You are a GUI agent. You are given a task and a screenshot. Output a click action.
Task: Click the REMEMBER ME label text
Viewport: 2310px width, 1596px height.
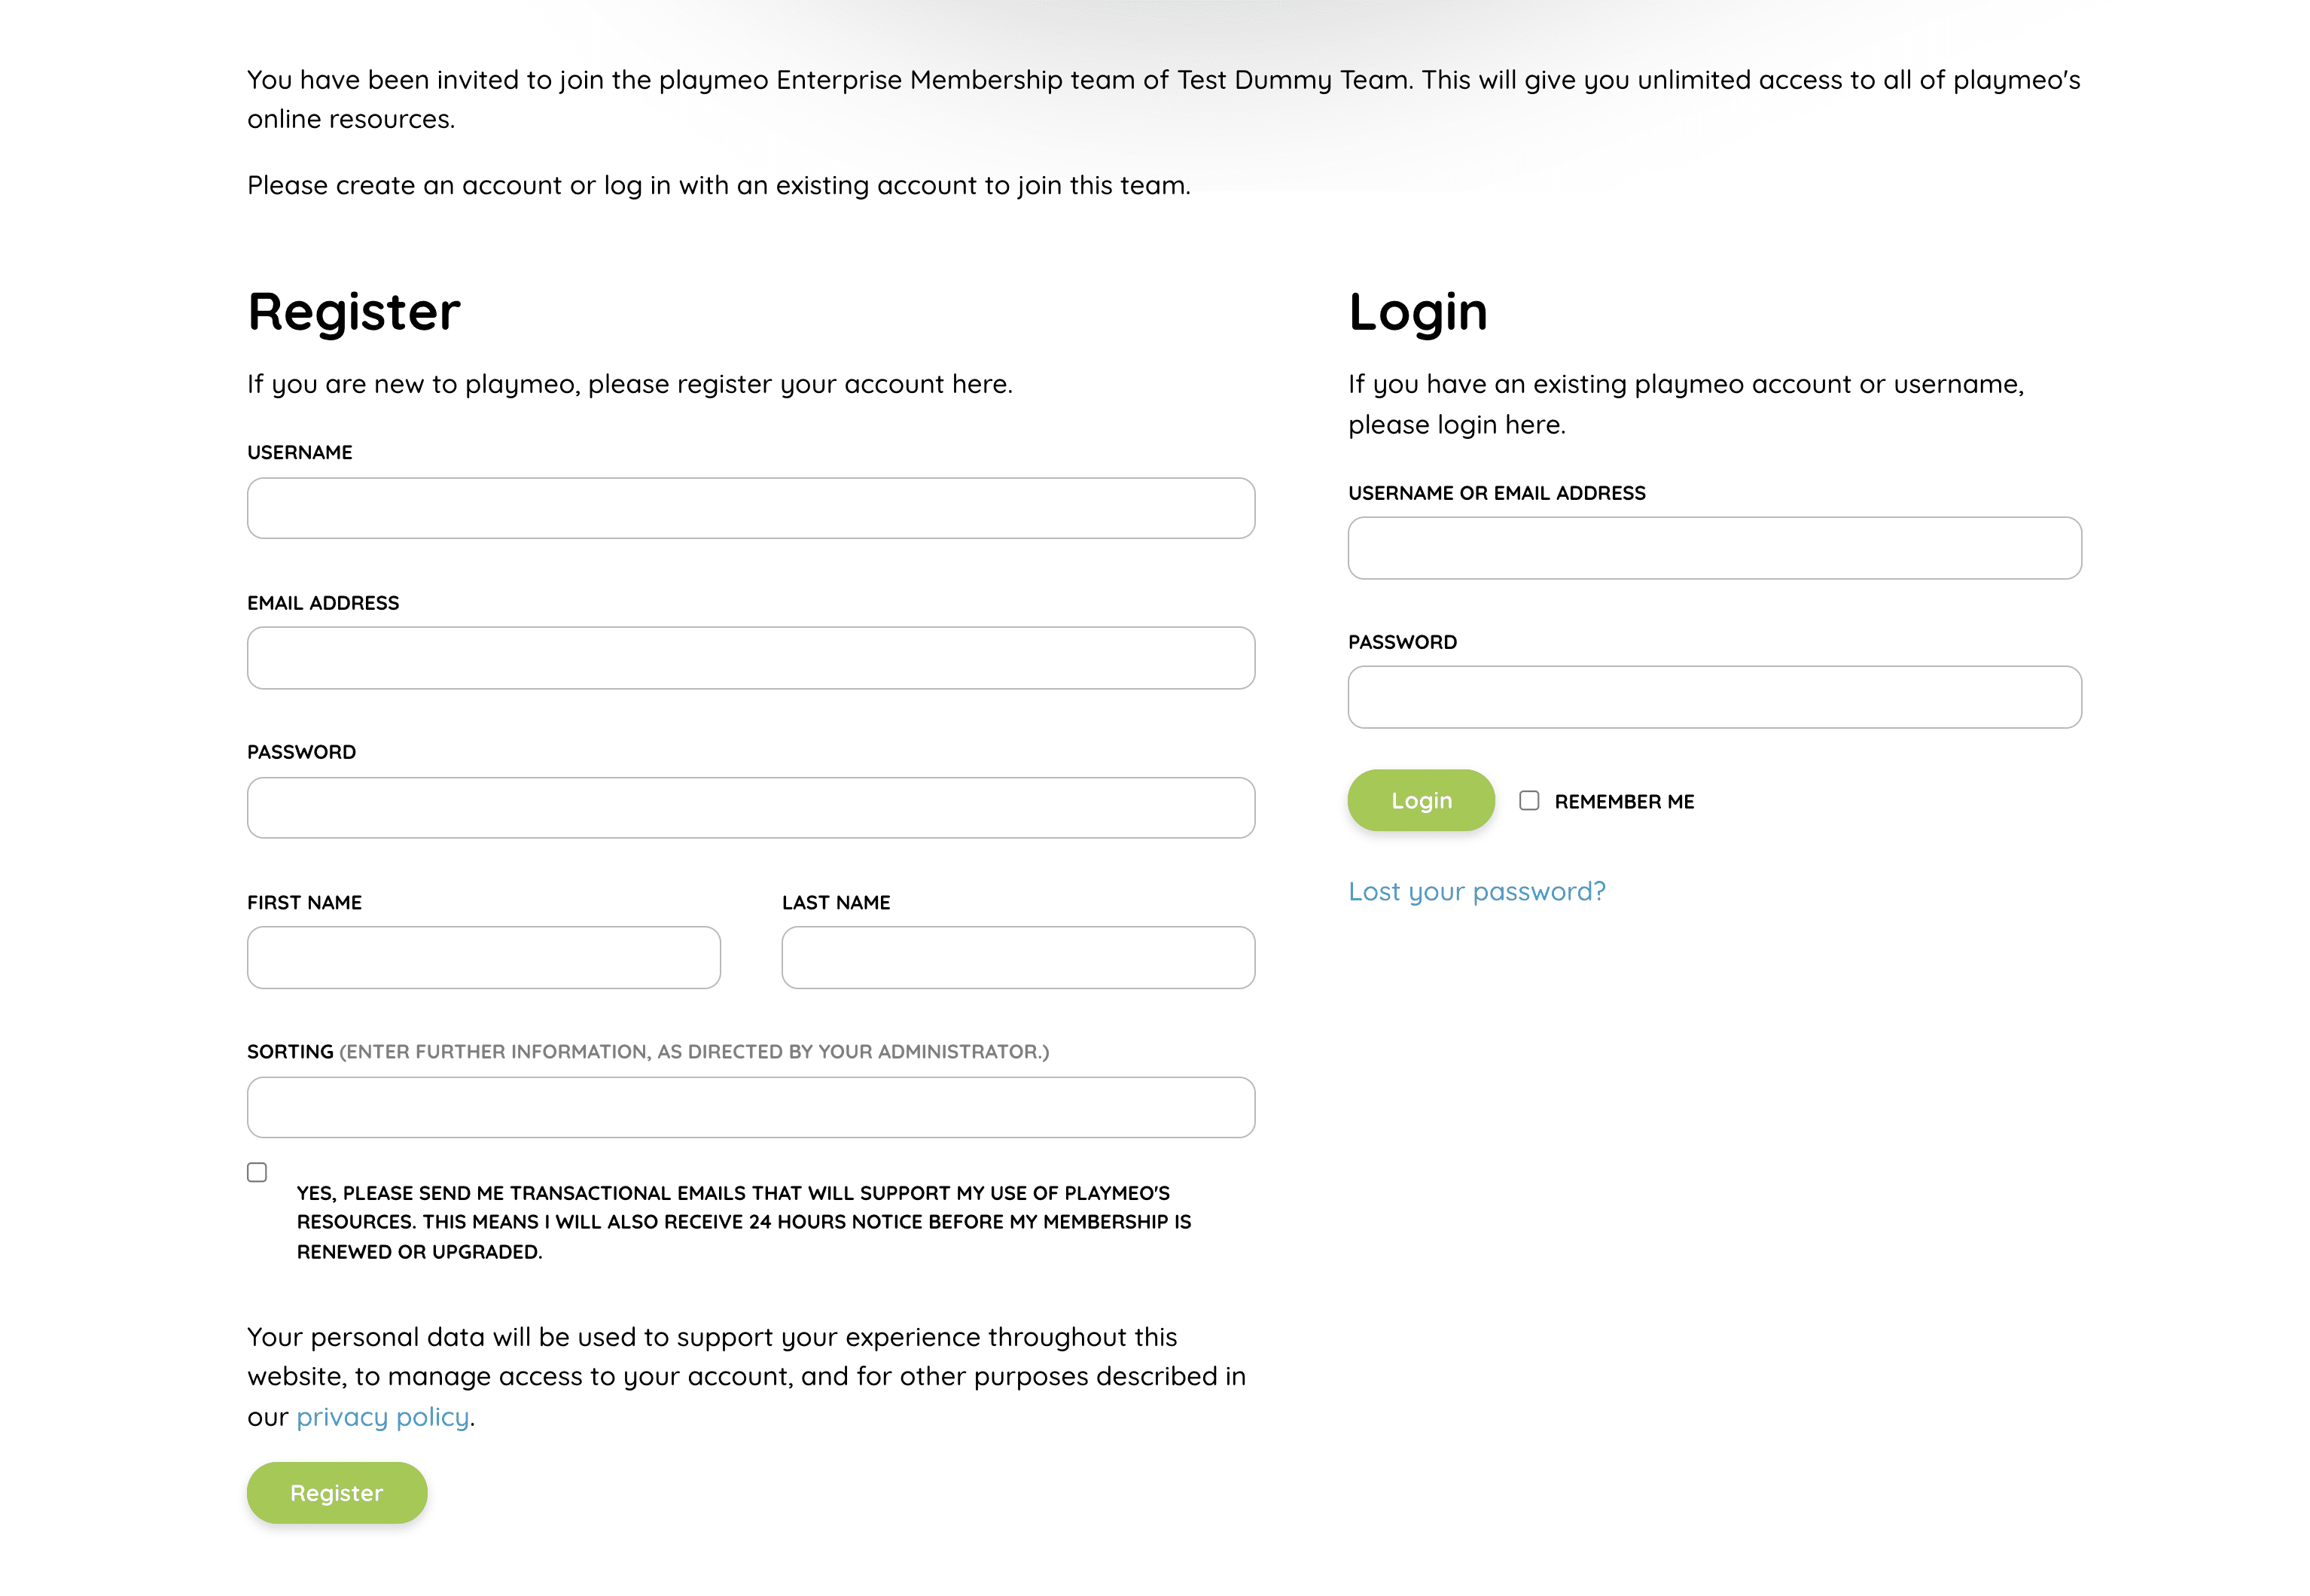tap(1623, 800)
